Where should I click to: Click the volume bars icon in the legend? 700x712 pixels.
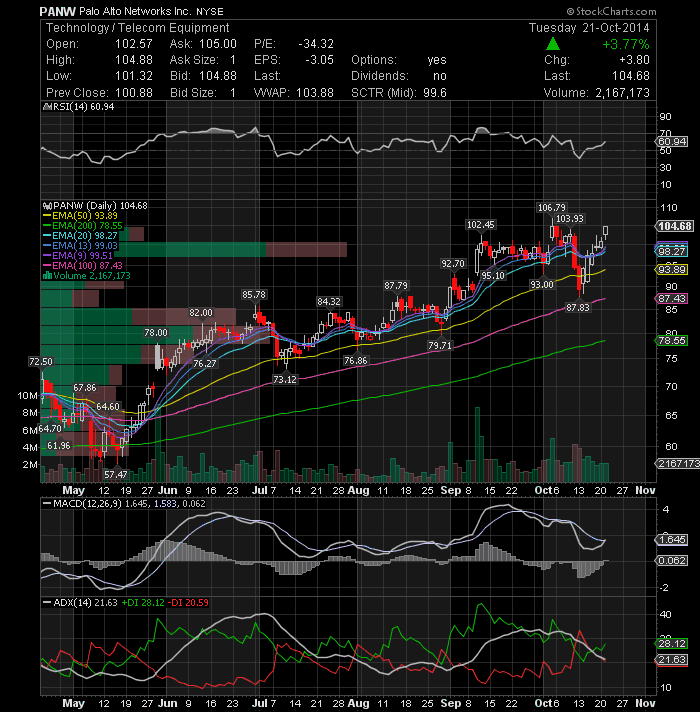point(47,276)
